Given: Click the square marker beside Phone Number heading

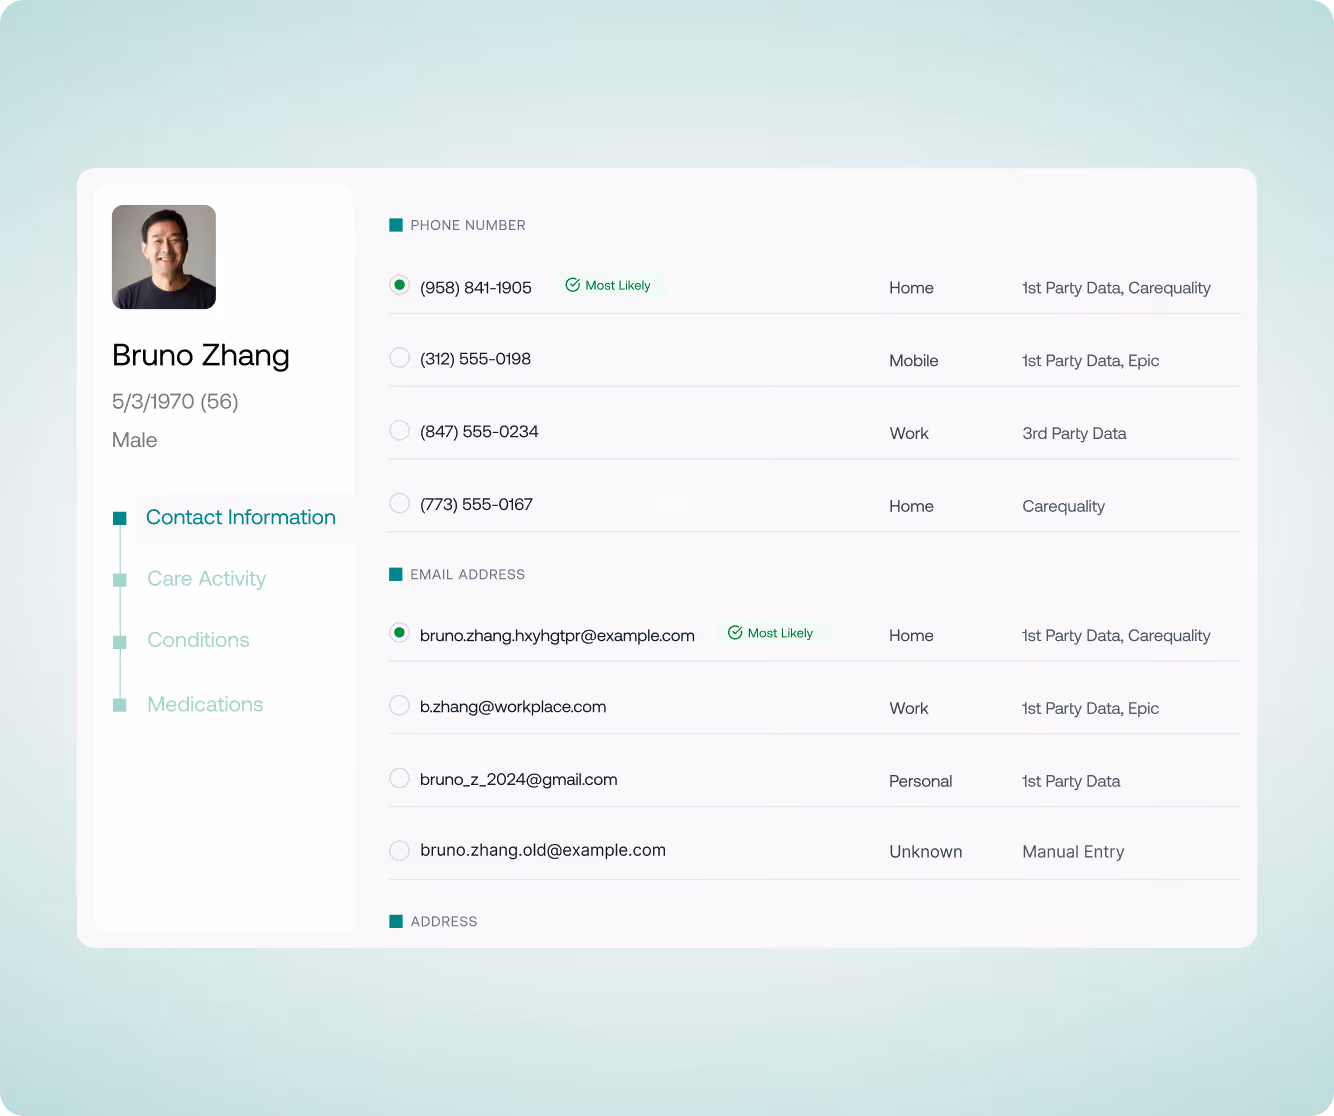Looking at the screenshot, I should click(x=396, y=225).
